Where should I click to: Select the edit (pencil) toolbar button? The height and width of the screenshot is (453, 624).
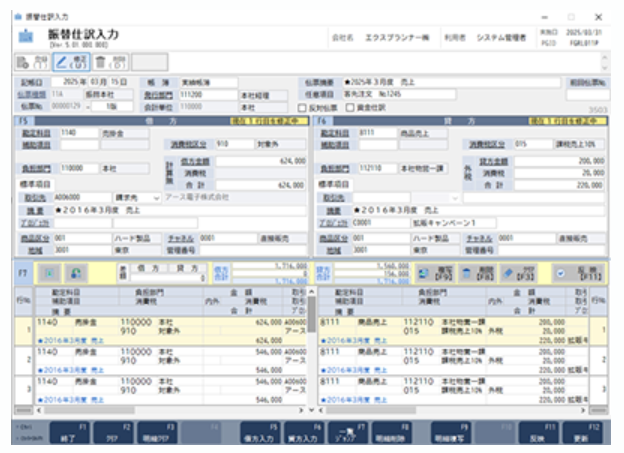coord(71,62)
